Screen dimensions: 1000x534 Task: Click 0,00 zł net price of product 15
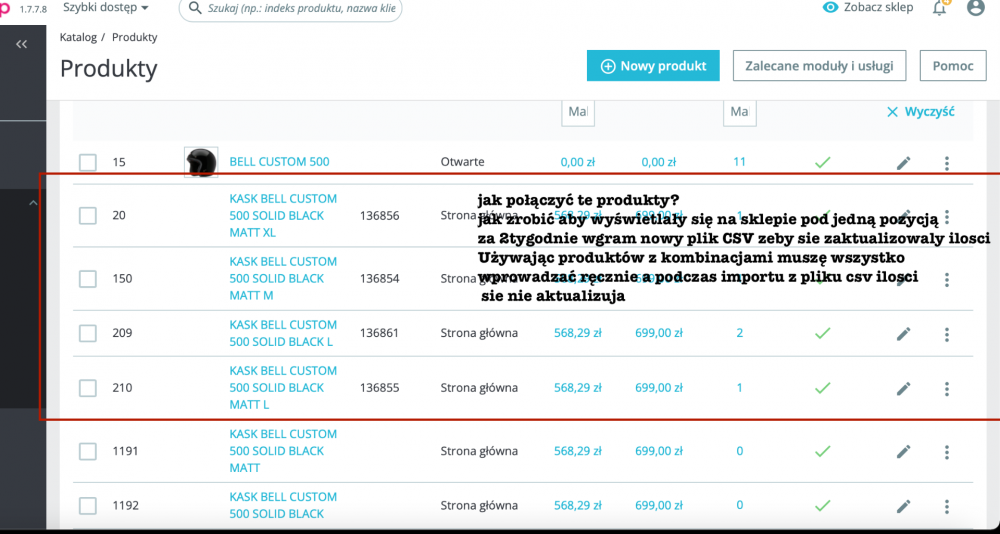point(578,162)
